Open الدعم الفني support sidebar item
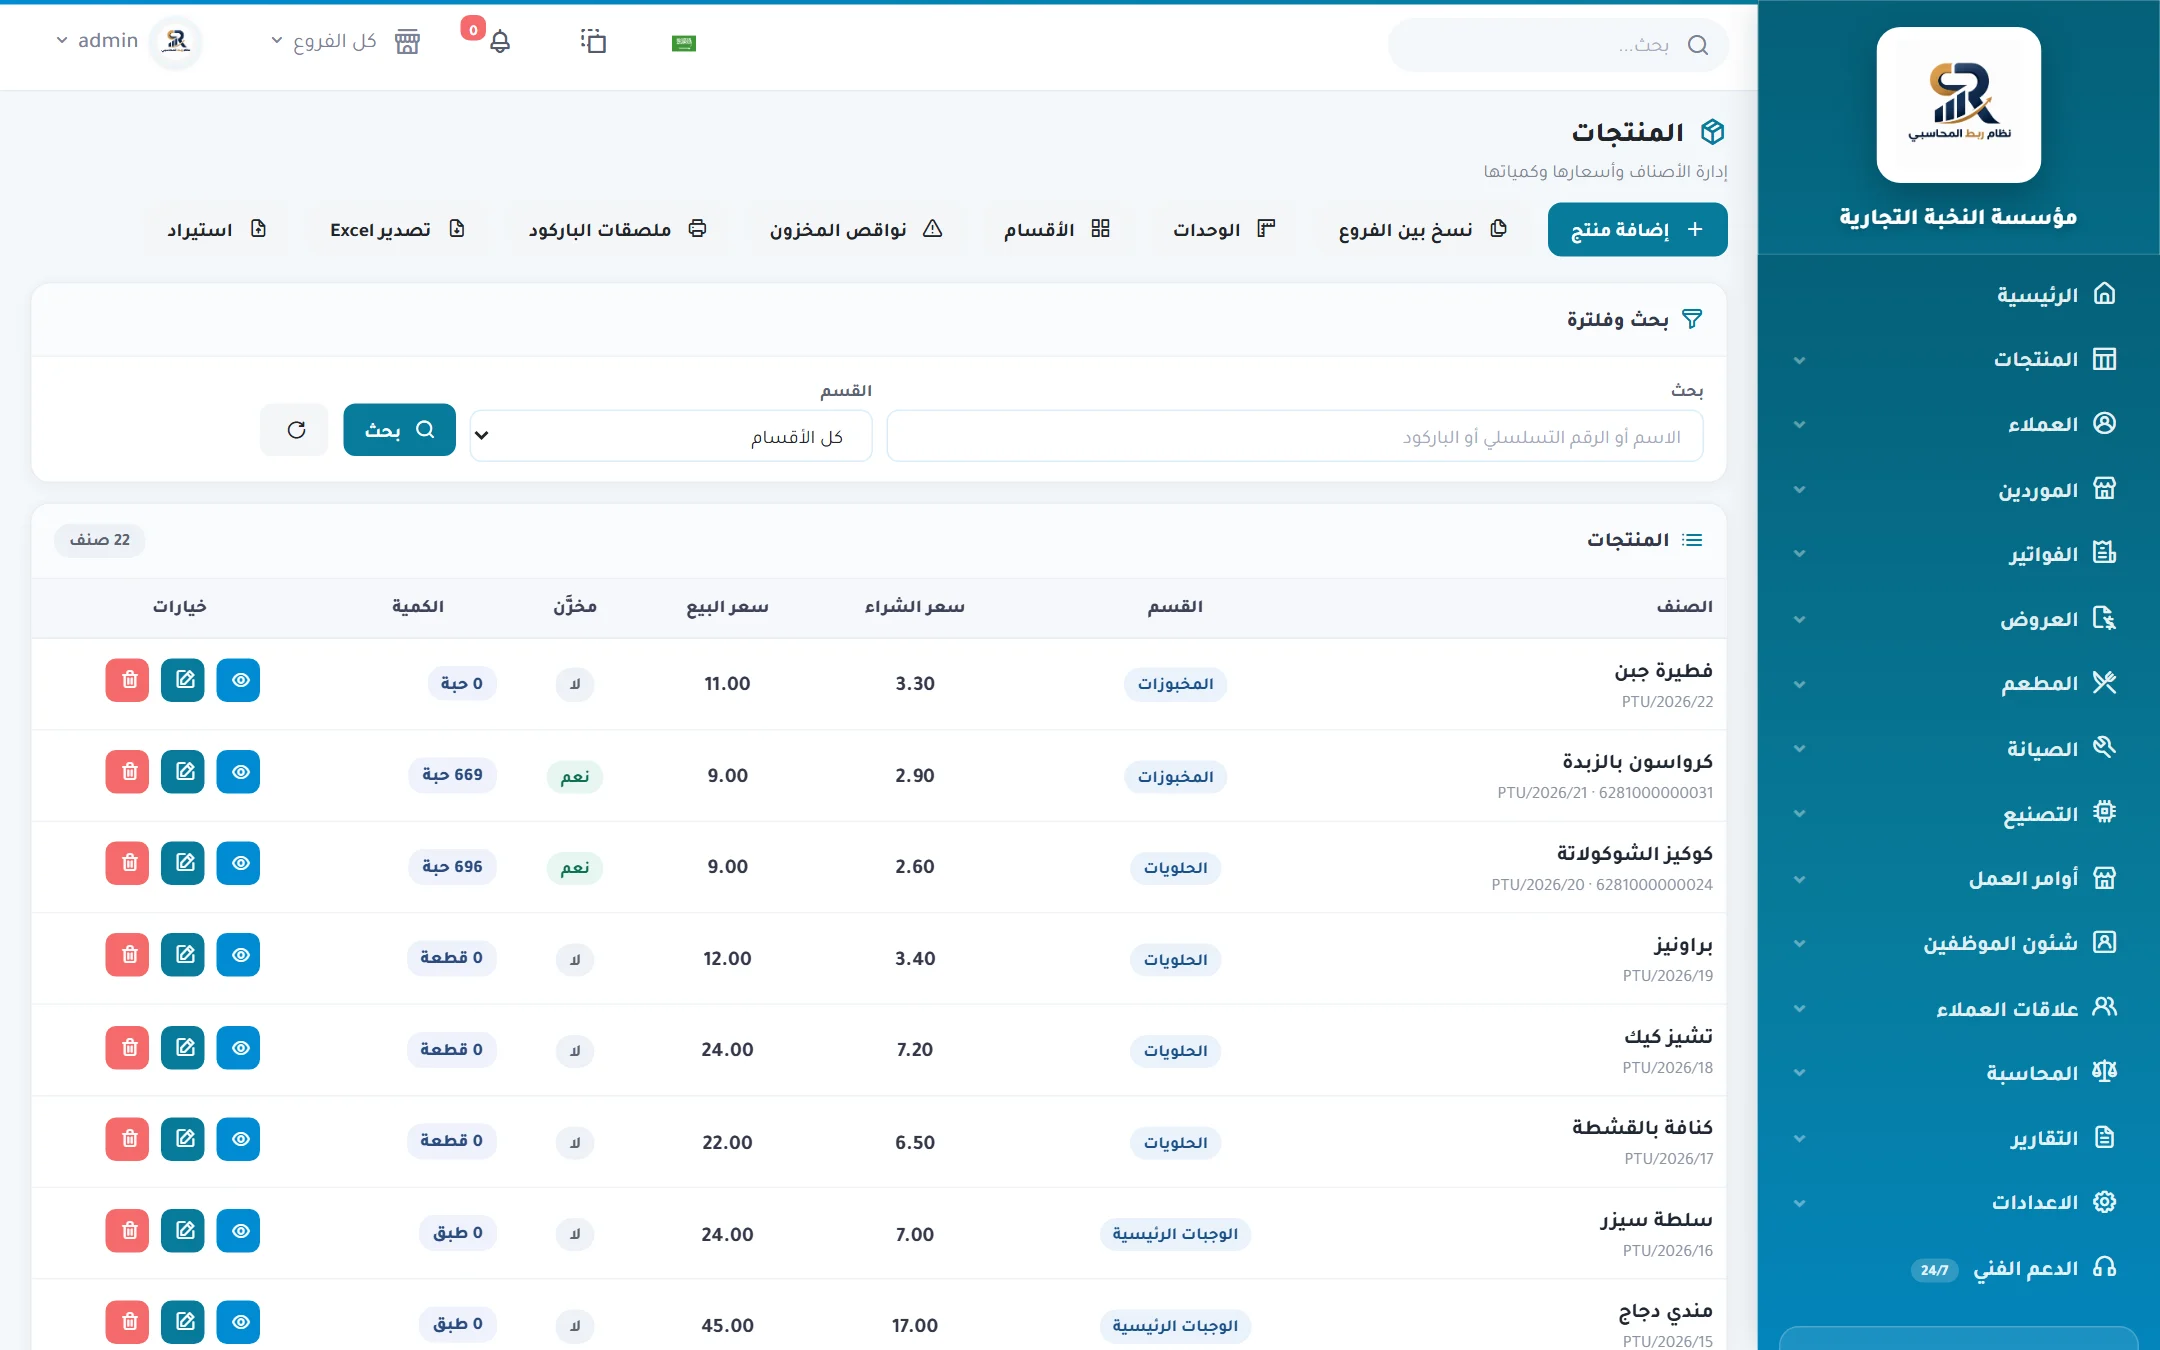Image resolution: width=2160 pixels, height=1350 pixels. 1958,1268
